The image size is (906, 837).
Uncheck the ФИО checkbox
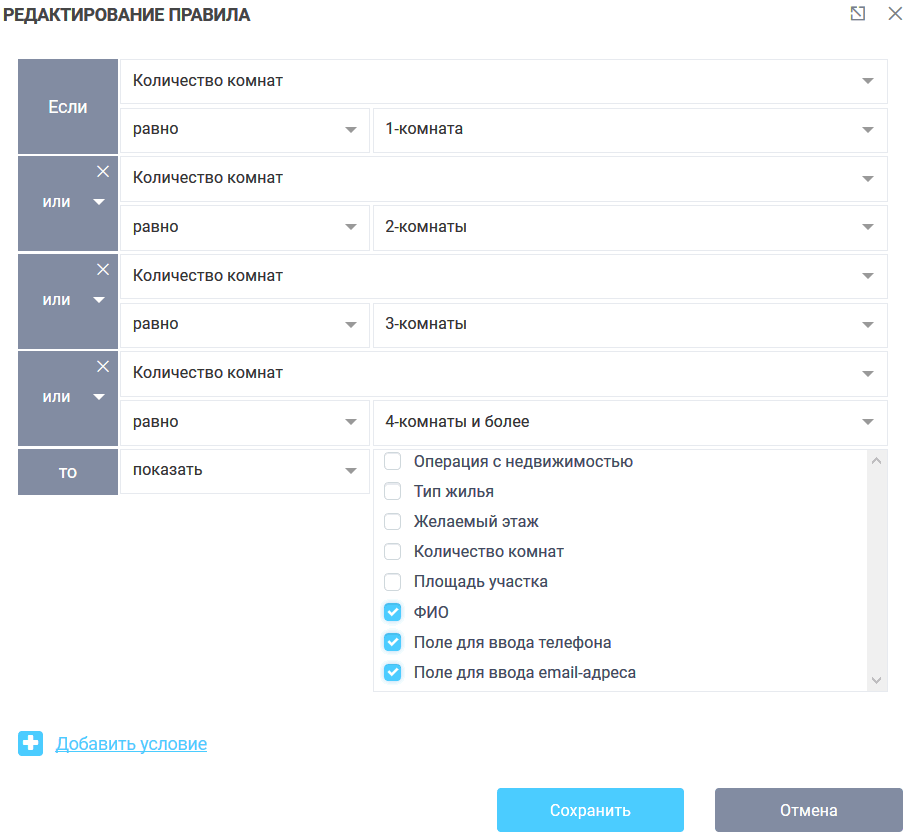tap(393, 612)
